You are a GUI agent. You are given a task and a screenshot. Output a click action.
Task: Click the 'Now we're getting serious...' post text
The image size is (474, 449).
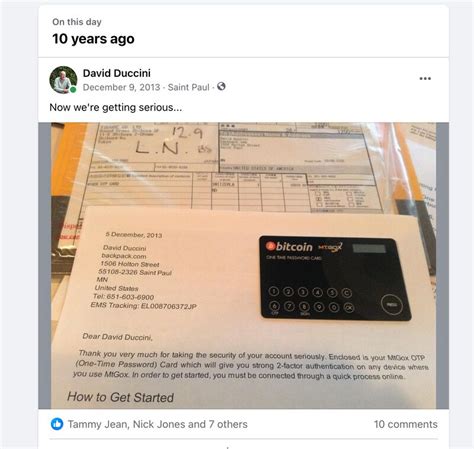(116, 107)
